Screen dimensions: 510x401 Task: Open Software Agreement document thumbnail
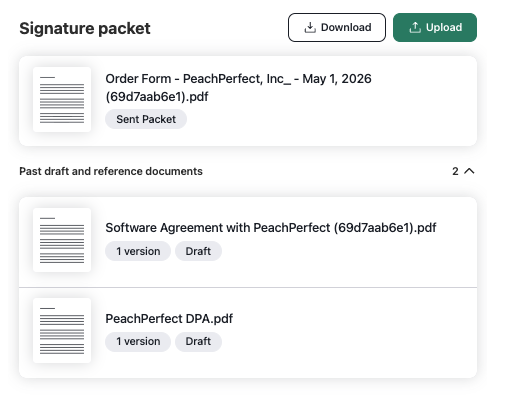click(62, 240)
